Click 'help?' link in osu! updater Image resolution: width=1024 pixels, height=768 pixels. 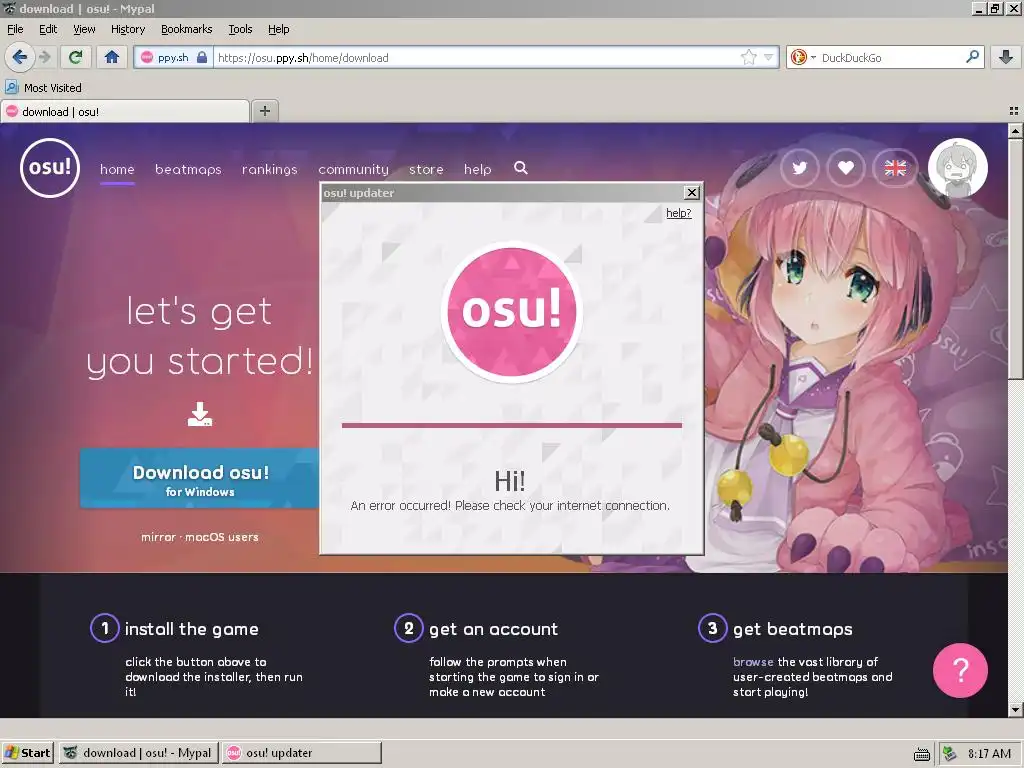point(679,213)
